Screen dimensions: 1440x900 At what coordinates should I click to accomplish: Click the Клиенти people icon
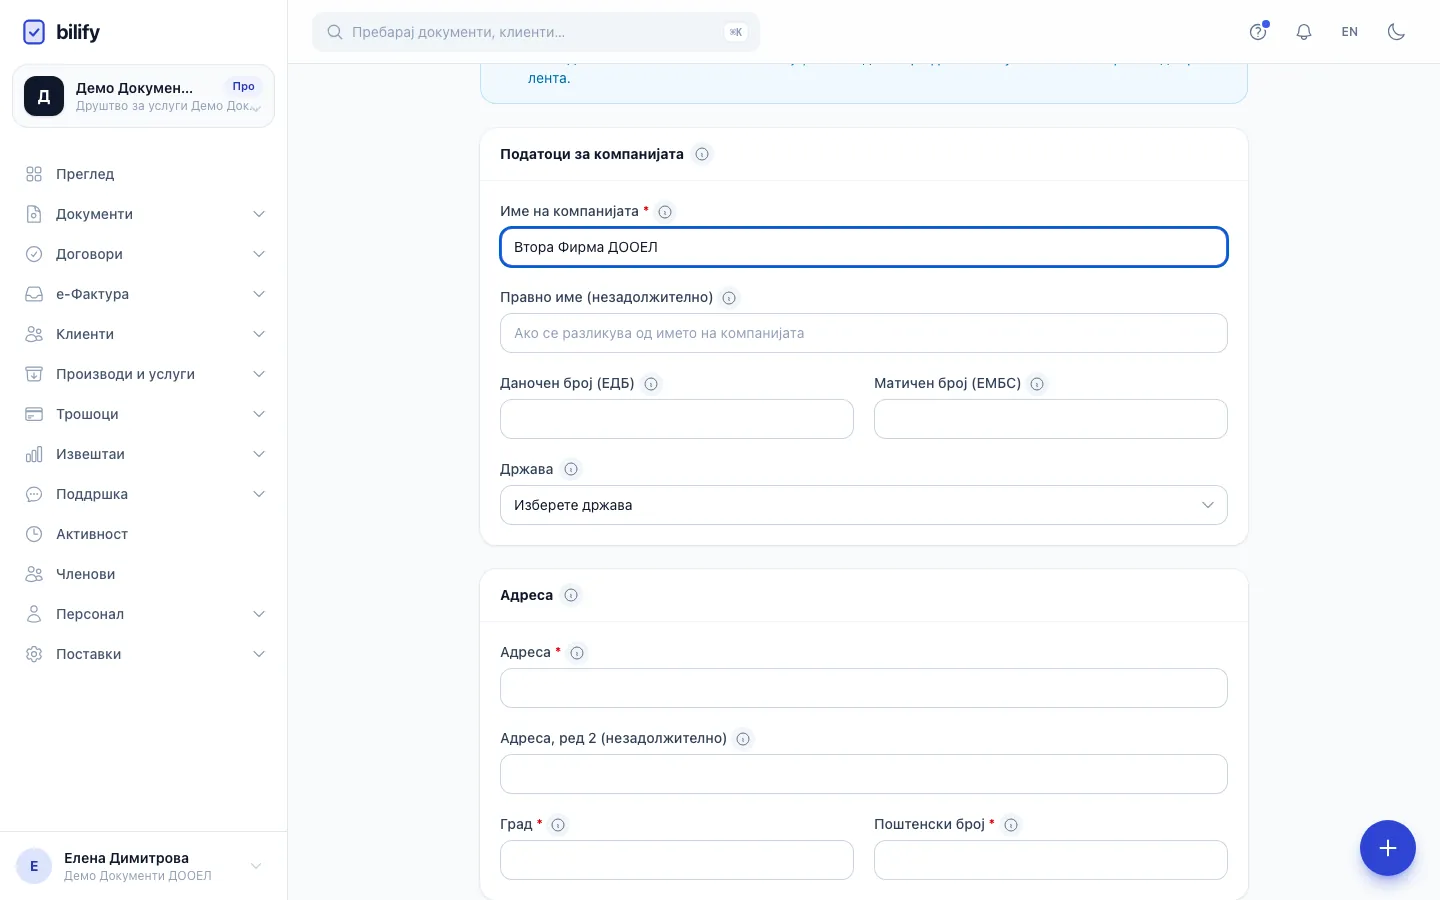tap(34, 334)
